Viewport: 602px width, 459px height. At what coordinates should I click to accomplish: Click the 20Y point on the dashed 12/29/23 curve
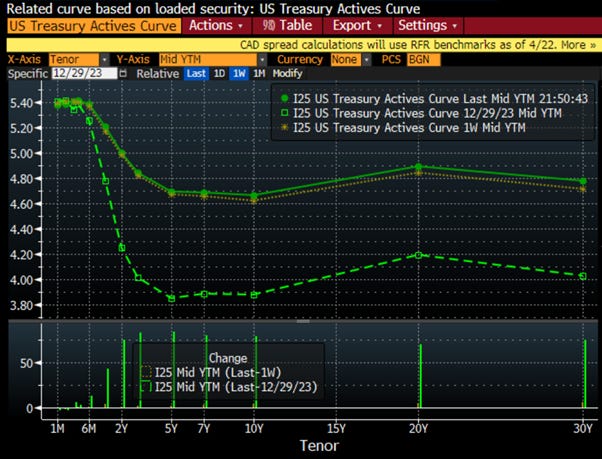click(x=418, y=255)
